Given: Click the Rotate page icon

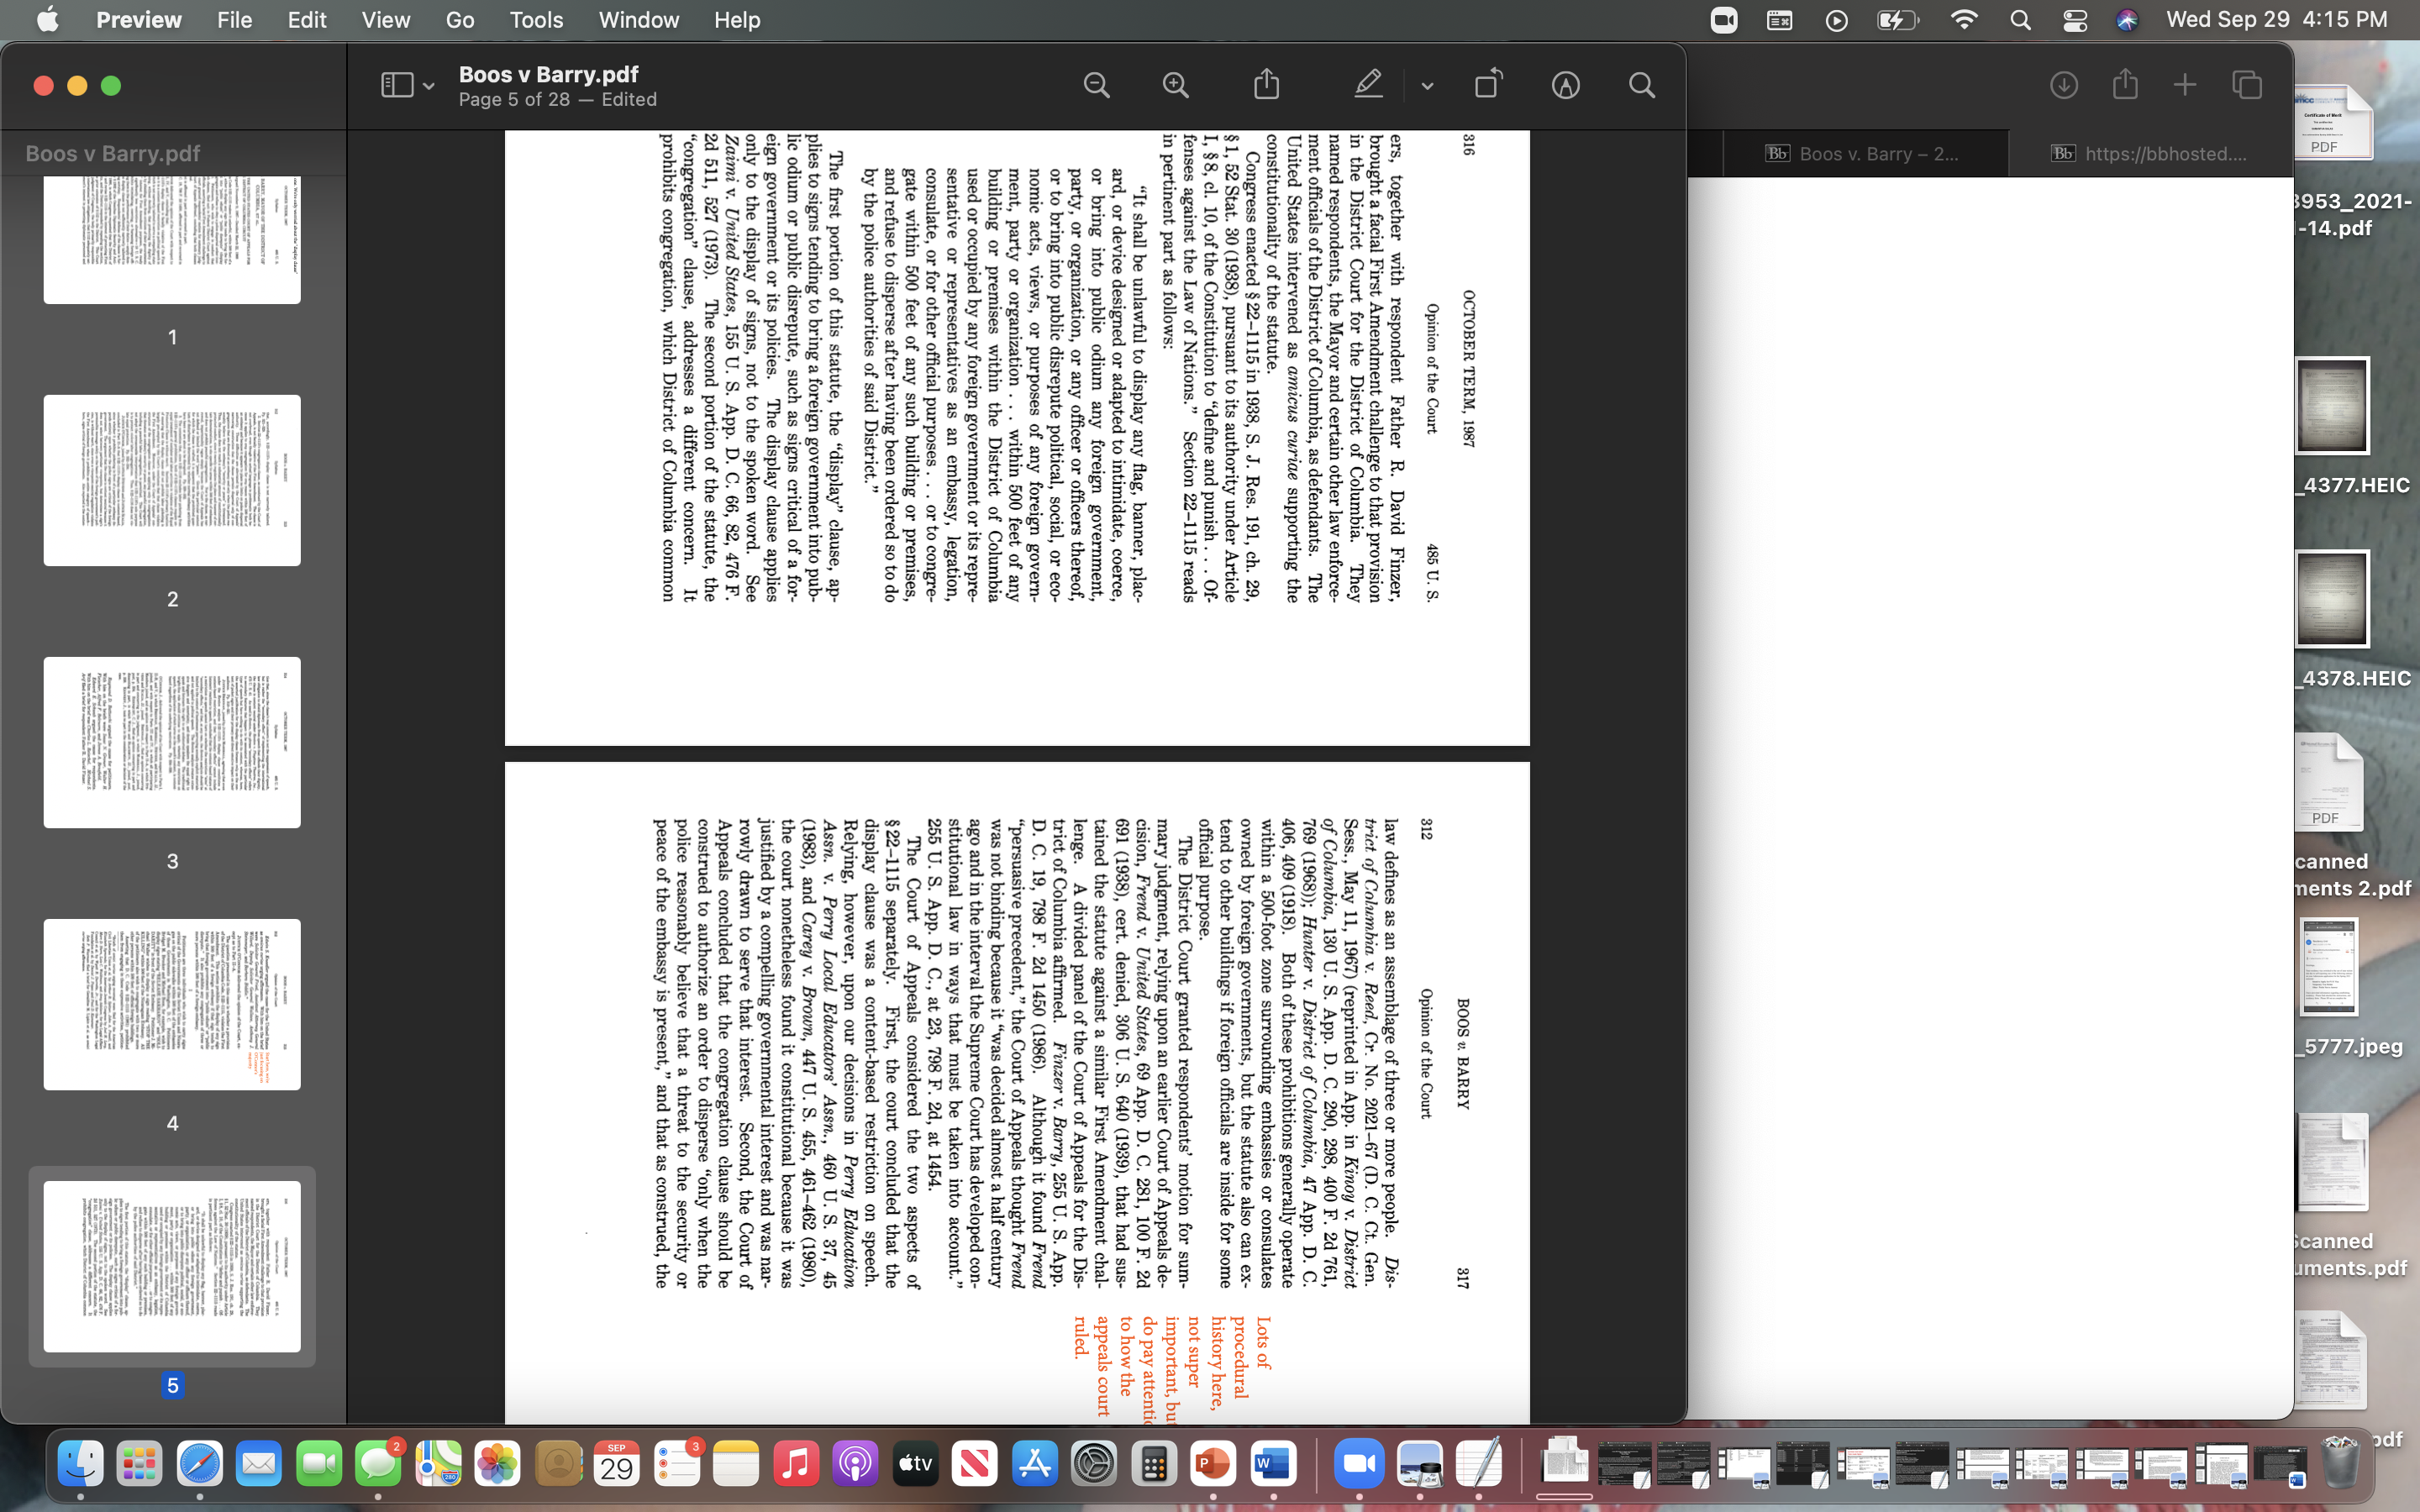Looking at the screenshot, I should tap(1488, 85).
